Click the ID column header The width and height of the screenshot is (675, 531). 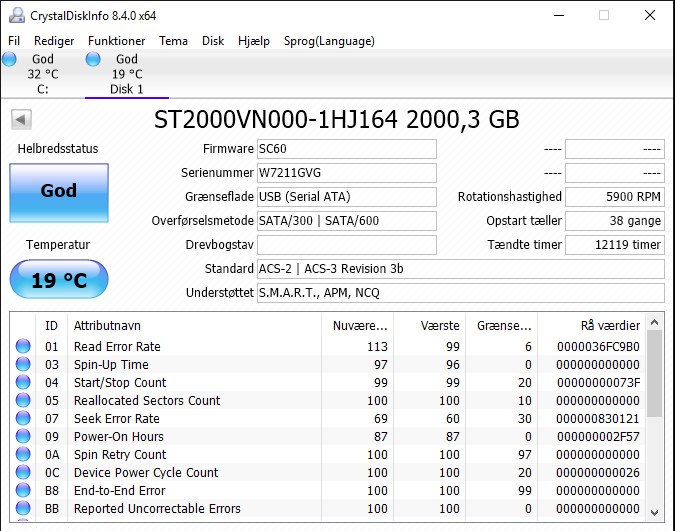[51, 326]
